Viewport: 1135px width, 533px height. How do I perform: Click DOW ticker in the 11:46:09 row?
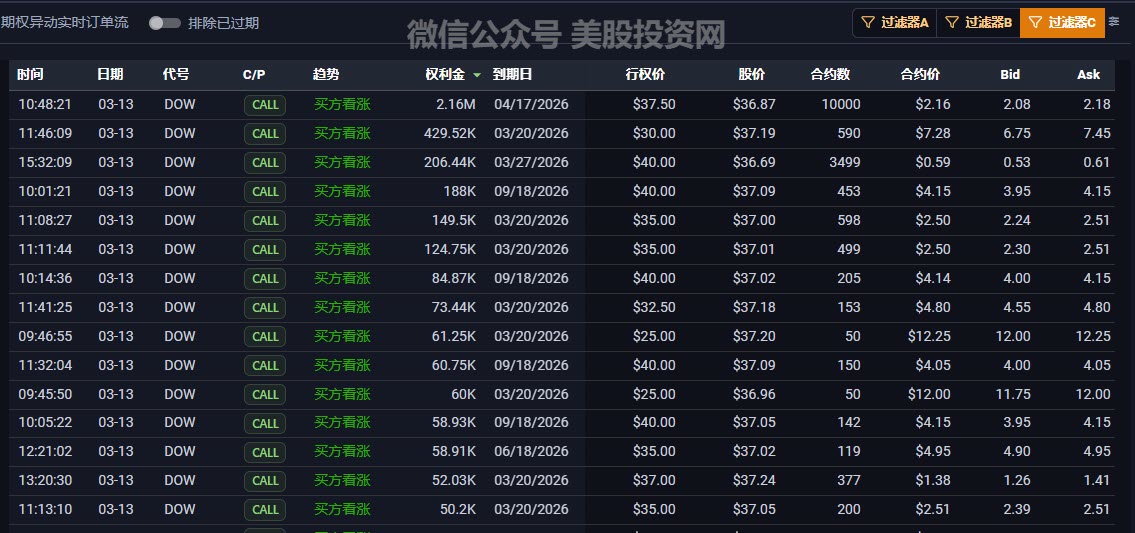180,133
